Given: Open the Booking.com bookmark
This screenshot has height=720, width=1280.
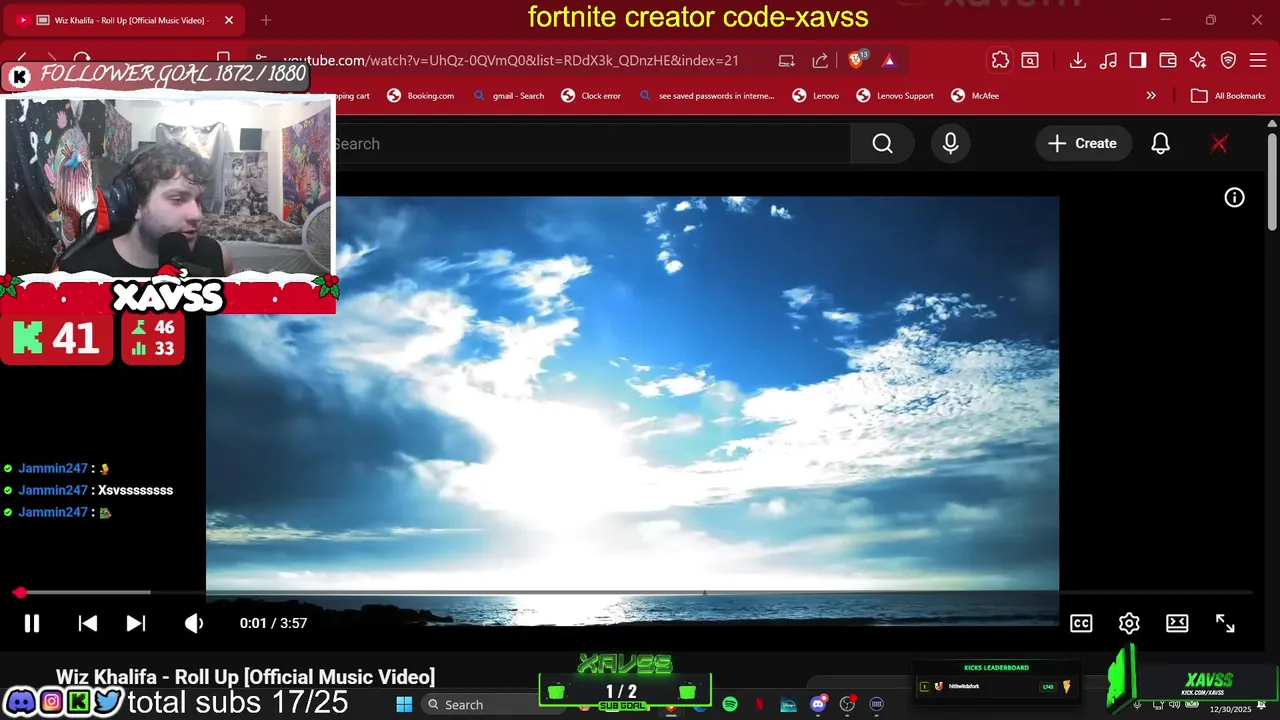Looking at the screenshot, I should 420,96.
